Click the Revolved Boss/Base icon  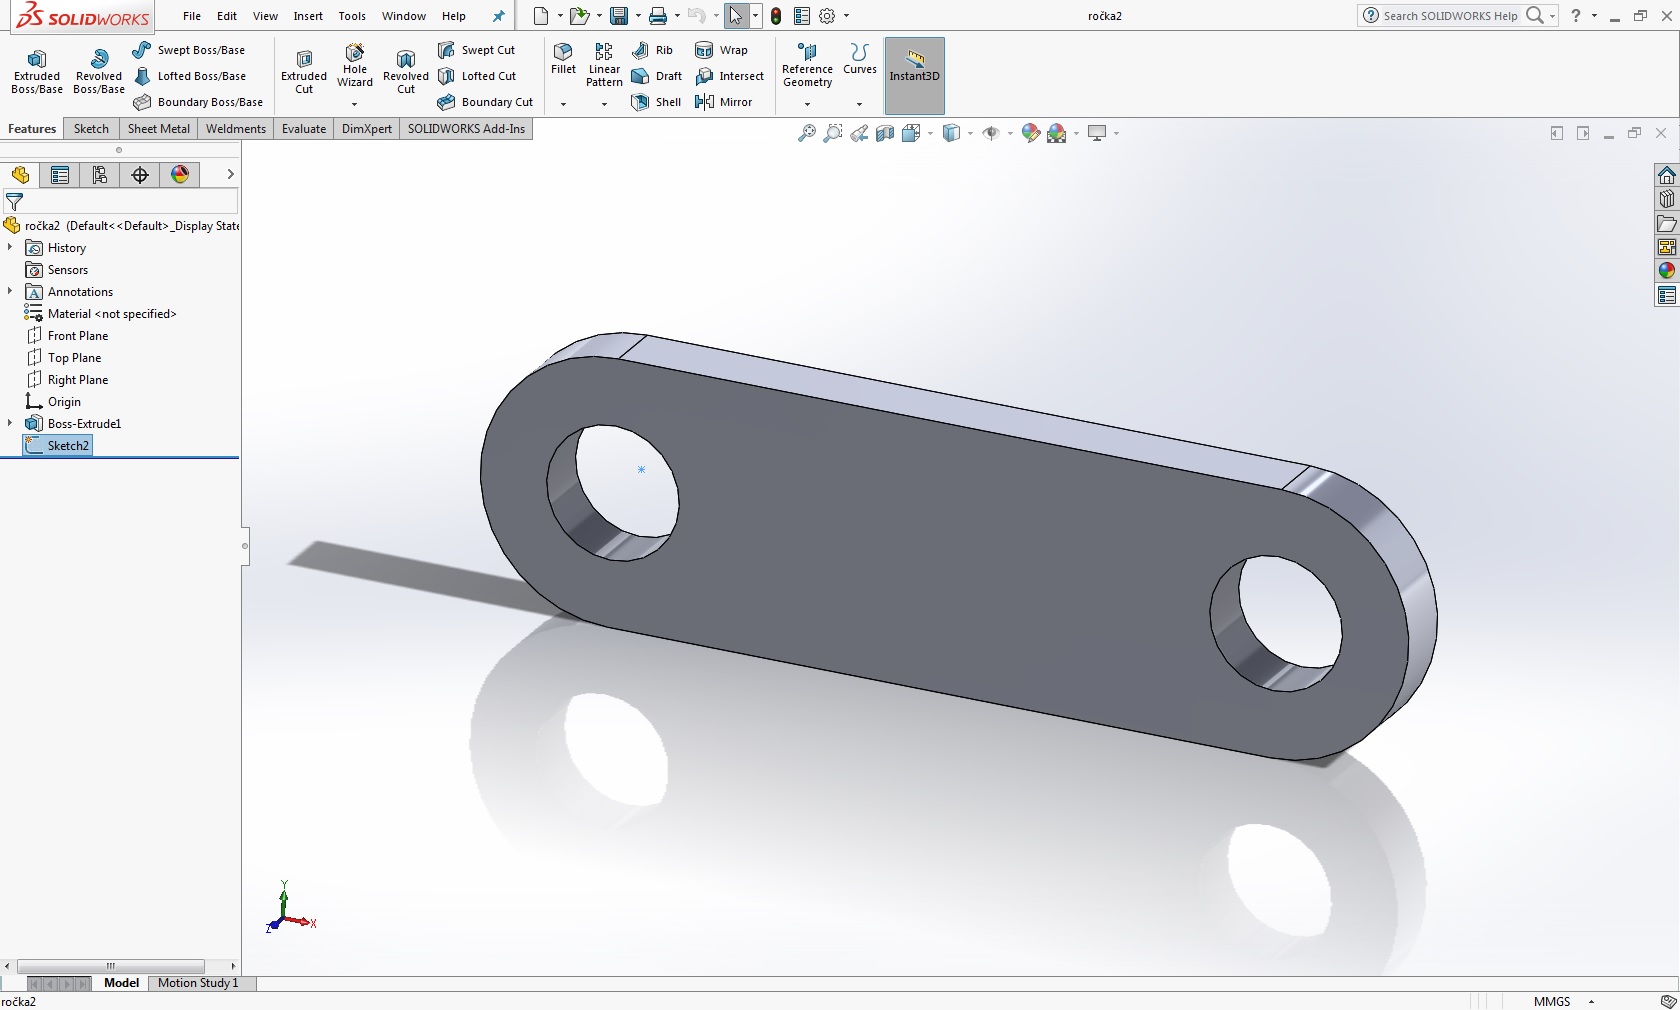[x=98, y=71]
